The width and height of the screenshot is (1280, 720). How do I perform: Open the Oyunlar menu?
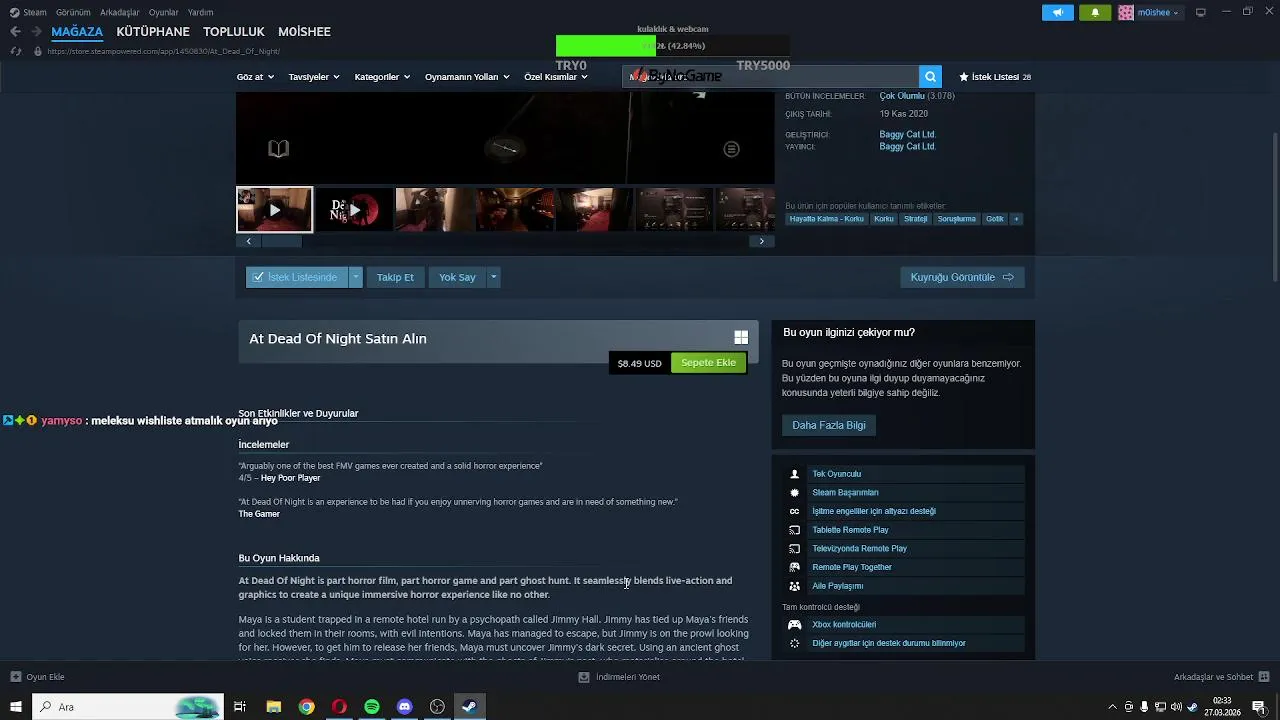tap(164, 12)
